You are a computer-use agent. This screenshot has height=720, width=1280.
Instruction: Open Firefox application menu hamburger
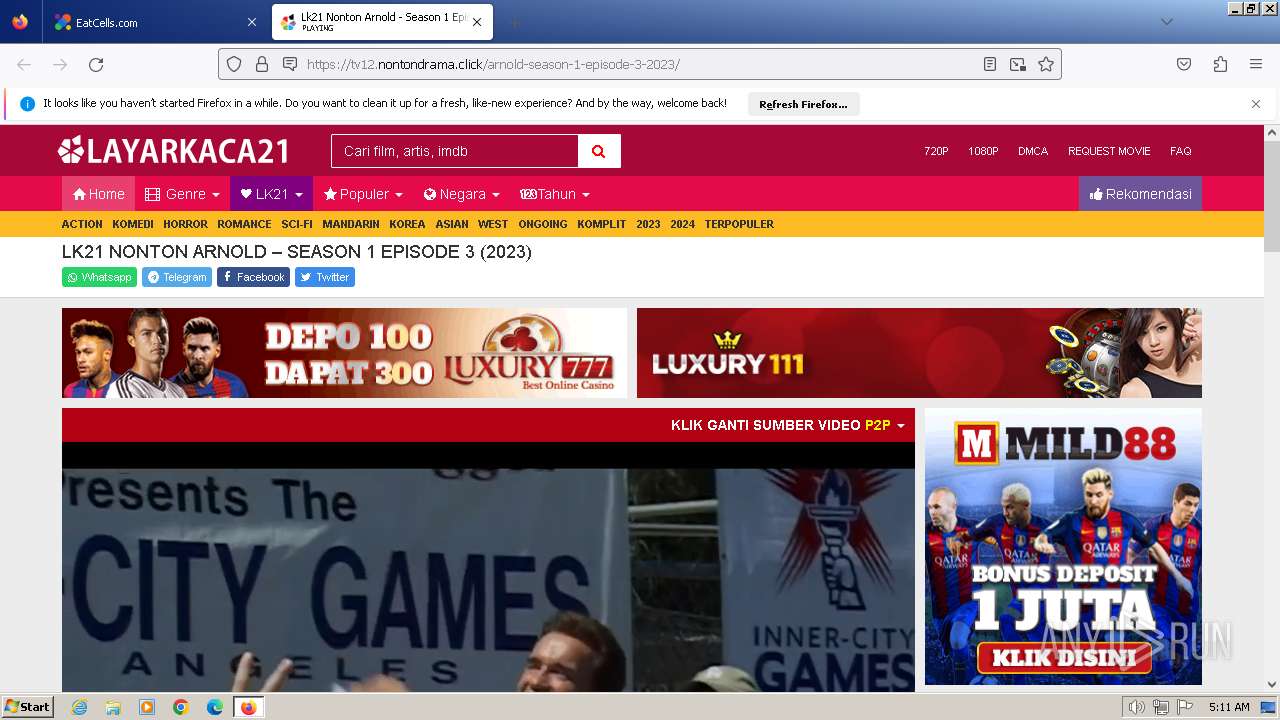coord(1256,64)
